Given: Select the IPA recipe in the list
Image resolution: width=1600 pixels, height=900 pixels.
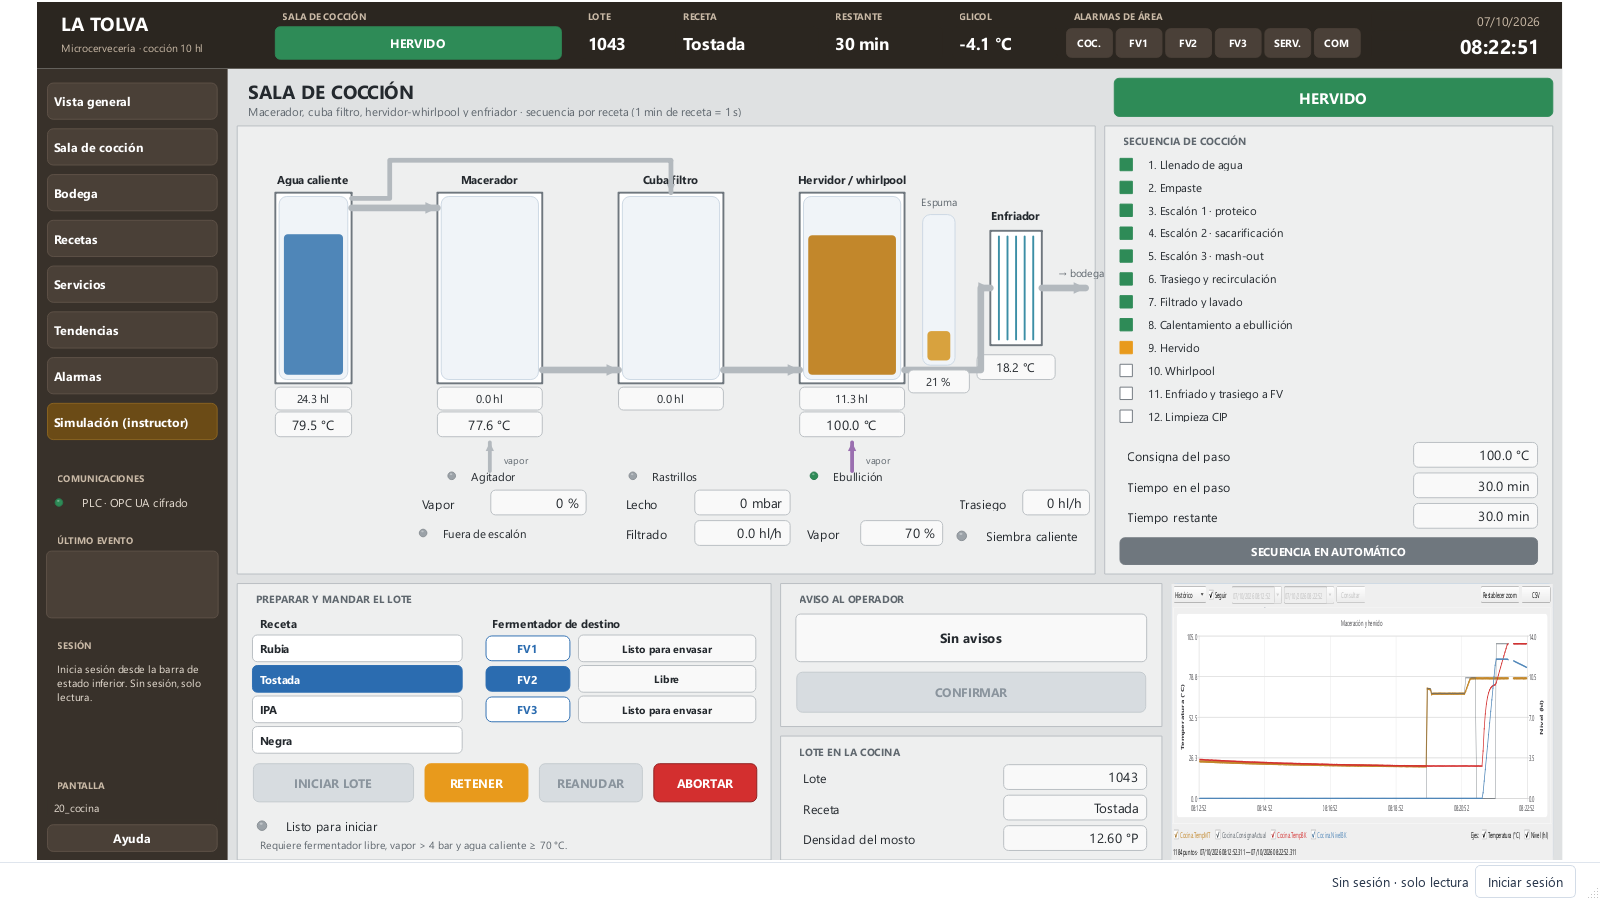Looking at the screenshot, I should pyautogui.click(x=357, y=710).
